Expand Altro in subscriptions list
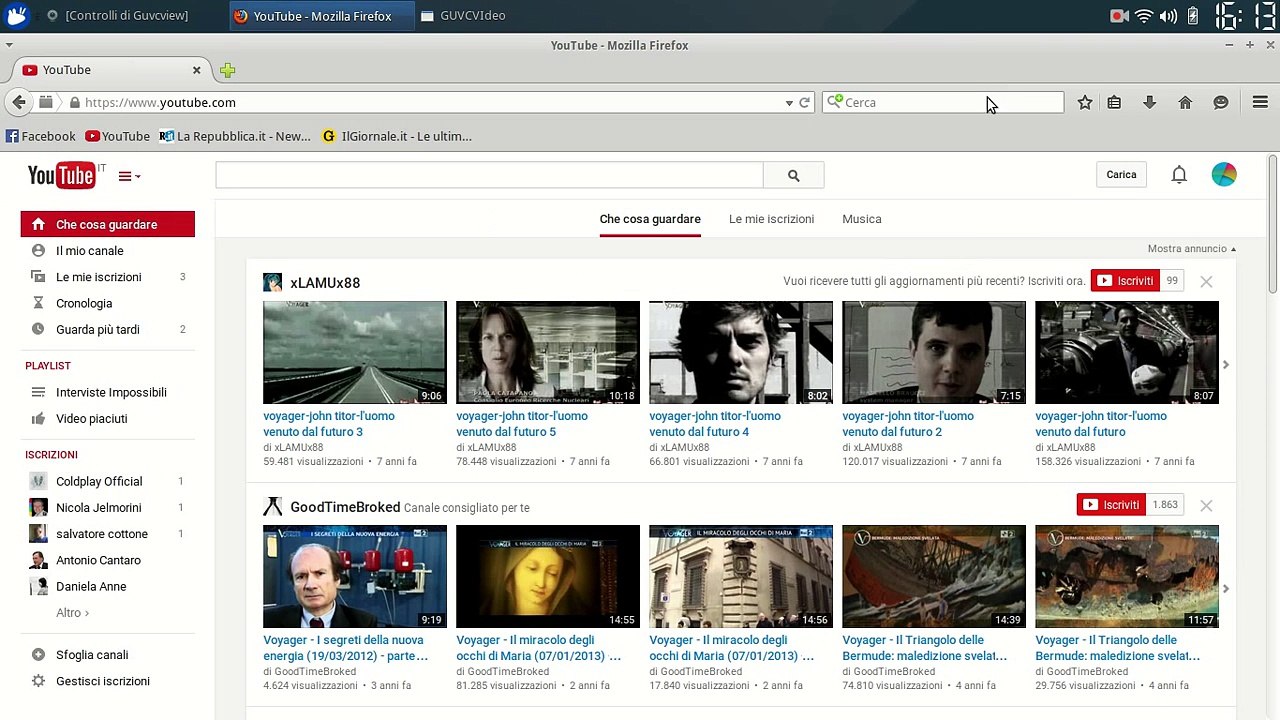The image size is (1280, 720). [72, 612]
